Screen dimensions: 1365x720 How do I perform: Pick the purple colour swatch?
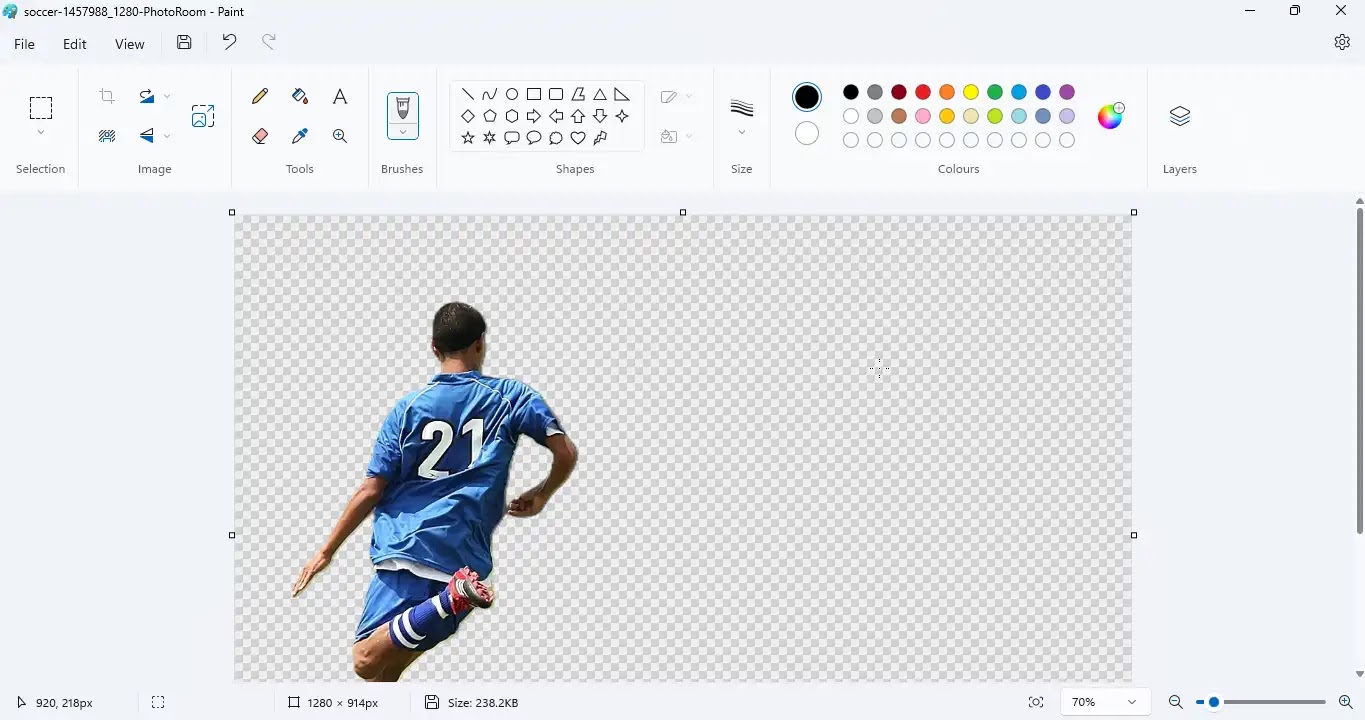click(x=1067, y=92)
